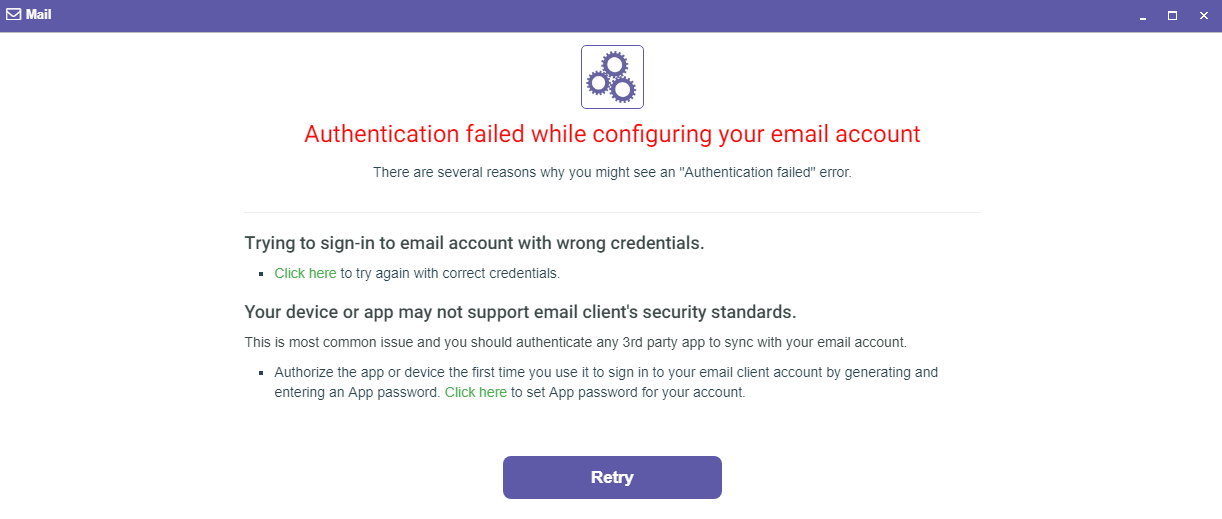Click the empty purple title bar area

(600, 16)
